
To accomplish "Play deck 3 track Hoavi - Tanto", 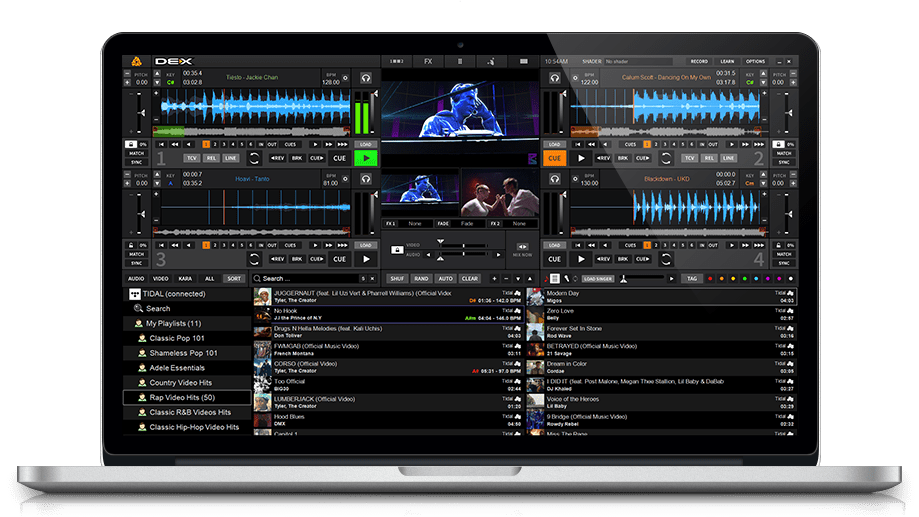I will click(366, 259).
